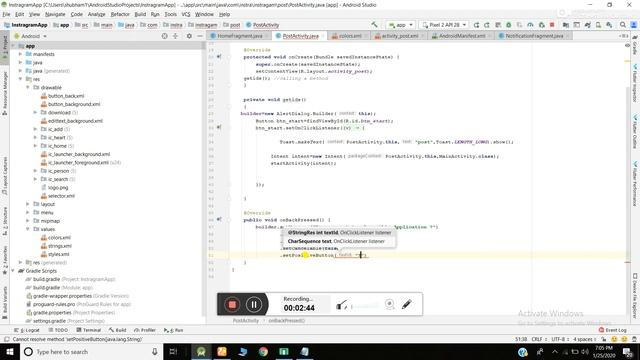Screen dimensions: 640x360
Task: Switch to HomeFragment.java tab
Action: [239, 36]
